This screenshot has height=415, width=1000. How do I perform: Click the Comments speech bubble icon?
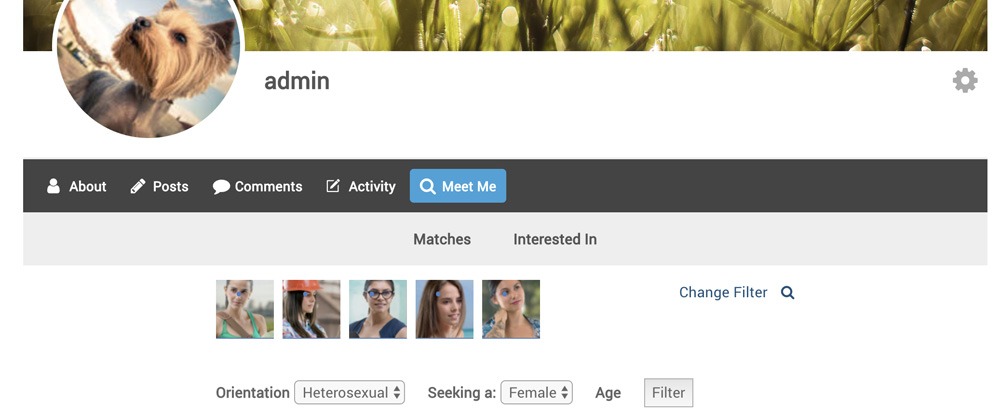click(x=221, y=187)
